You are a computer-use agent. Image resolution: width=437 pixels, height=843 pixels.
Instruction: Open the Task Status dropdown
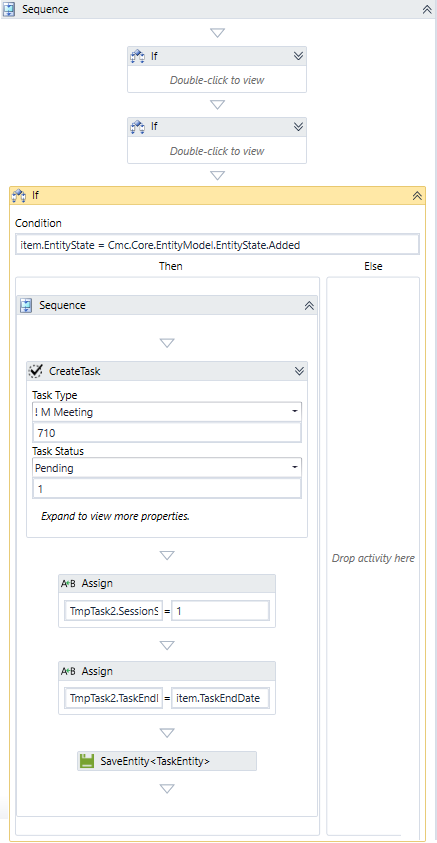[295, 468]
